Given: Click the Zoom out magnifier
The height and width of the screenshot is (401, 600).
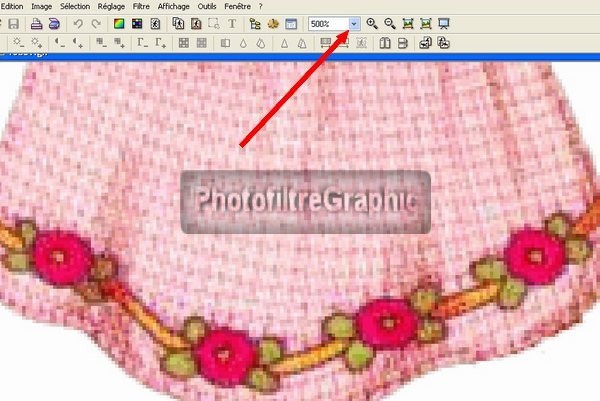Looking at the screenshot, I should [390, 23].
